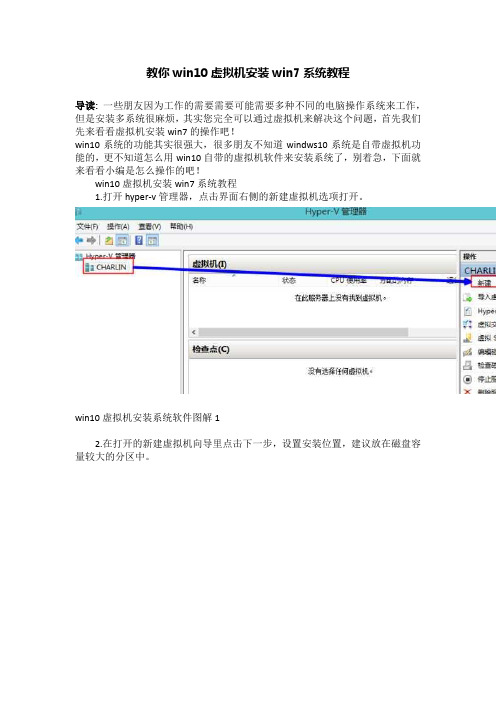Viewport: 496px width, 702px height.
Task: Select the CHARLIN server in the tree
Action: click(x=108, y=267)
